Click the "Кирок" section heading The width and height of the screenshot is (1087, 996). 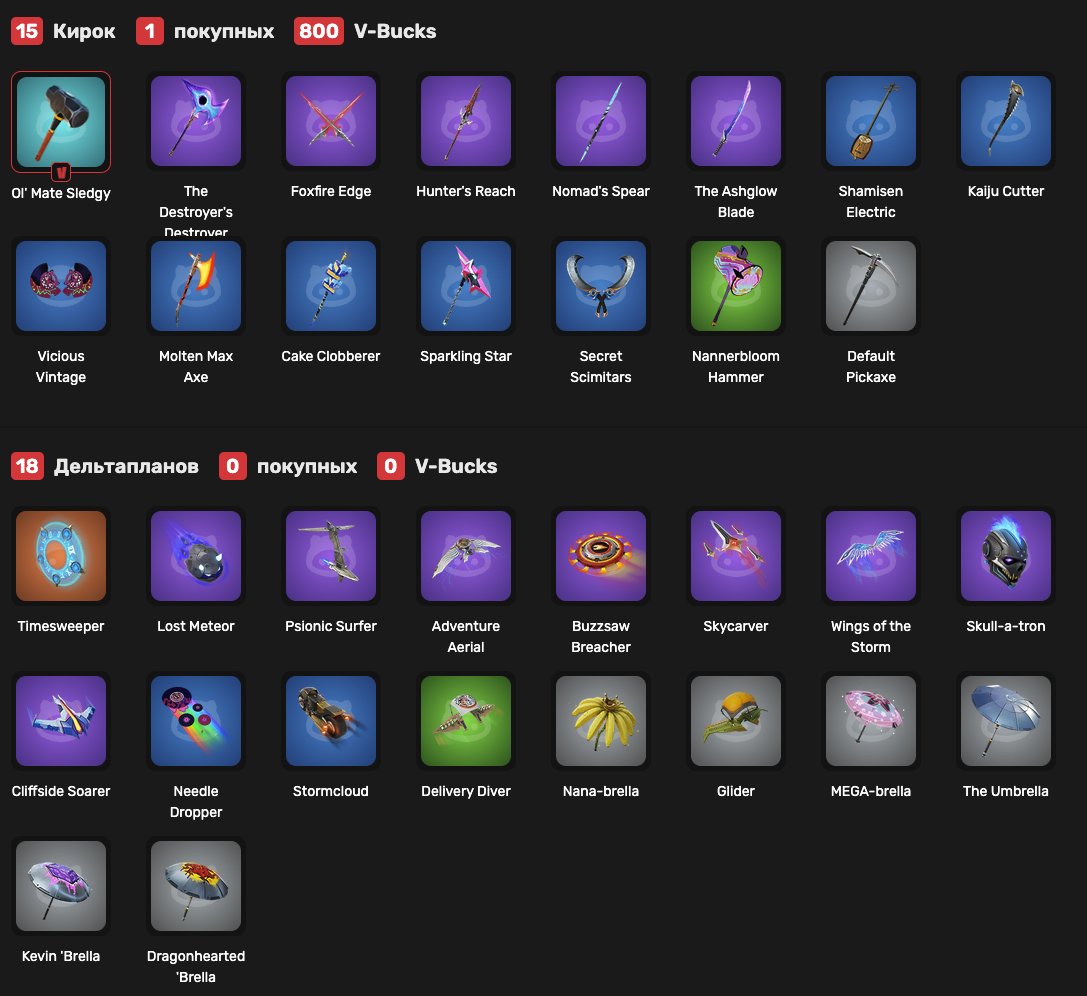[x=84, y=31]
